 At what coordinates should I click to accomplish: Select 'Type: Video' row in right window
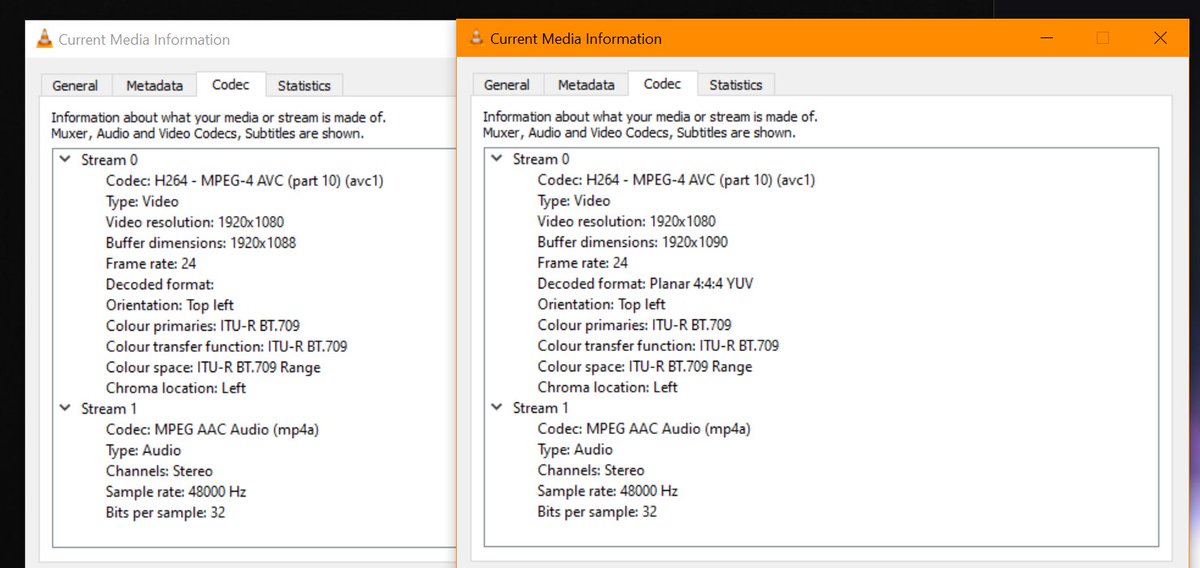(574, 201)
